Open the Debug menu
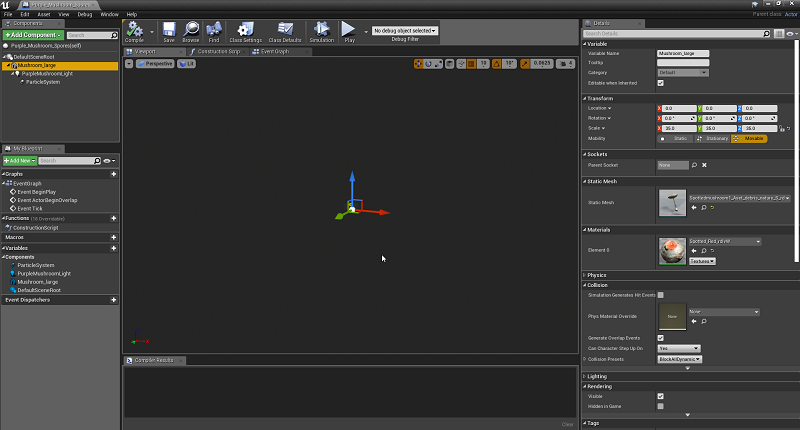 coord(85,14)
